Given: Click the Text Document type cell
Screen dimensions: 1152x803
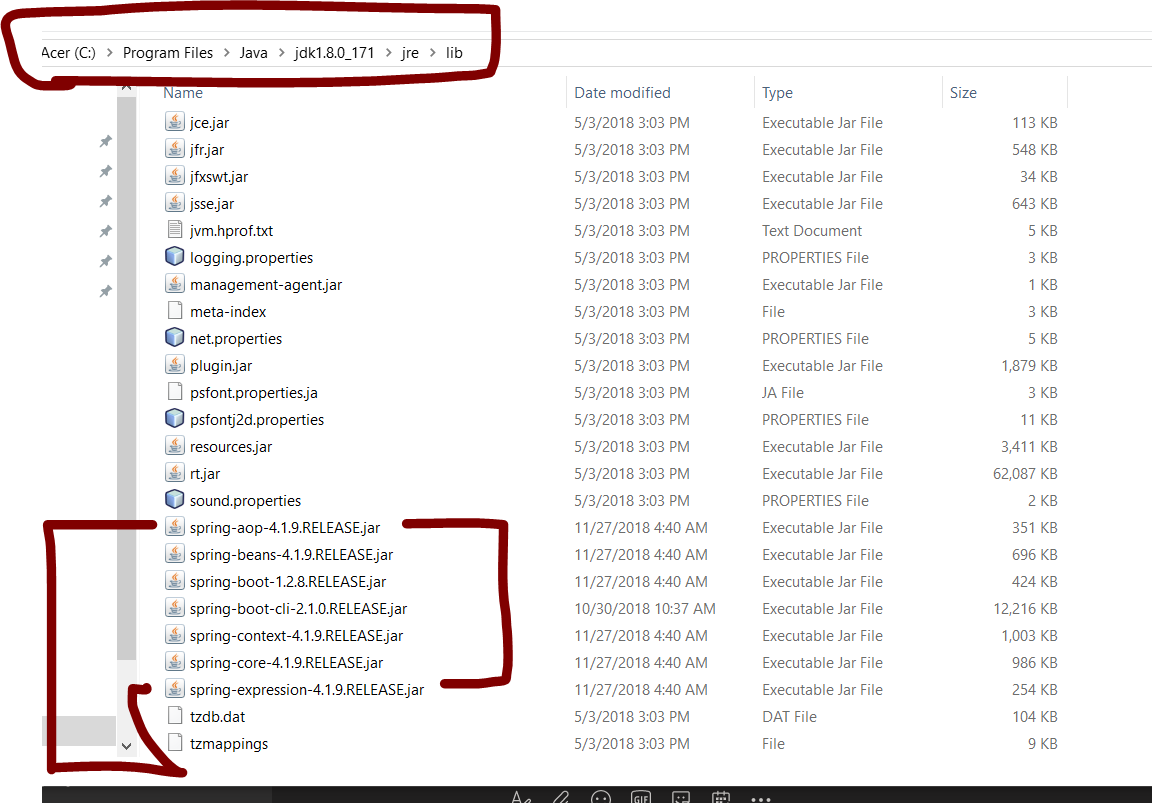Looking at the screenshot, I should 812,231.
